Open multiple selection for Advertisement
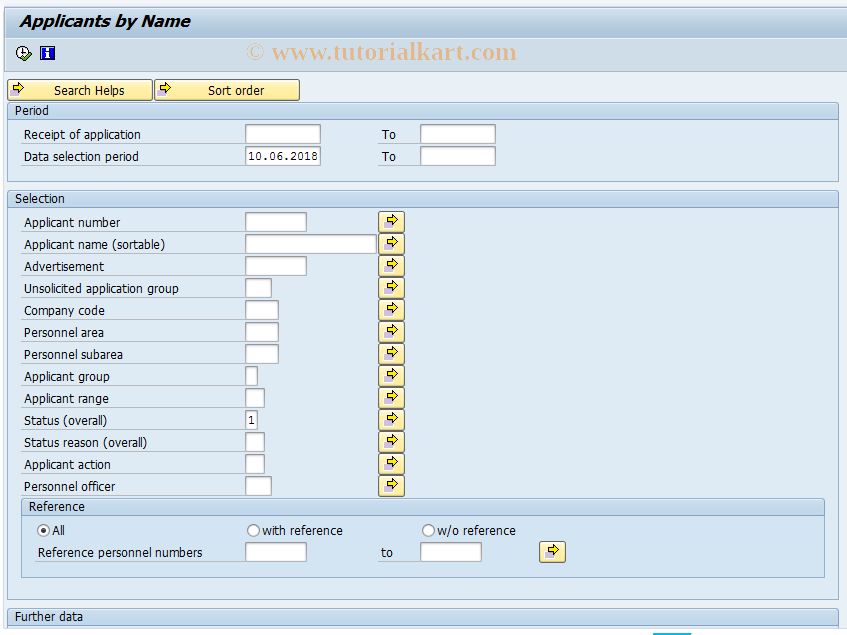Screen dimensions: 847x635 (x=392, y=266)
